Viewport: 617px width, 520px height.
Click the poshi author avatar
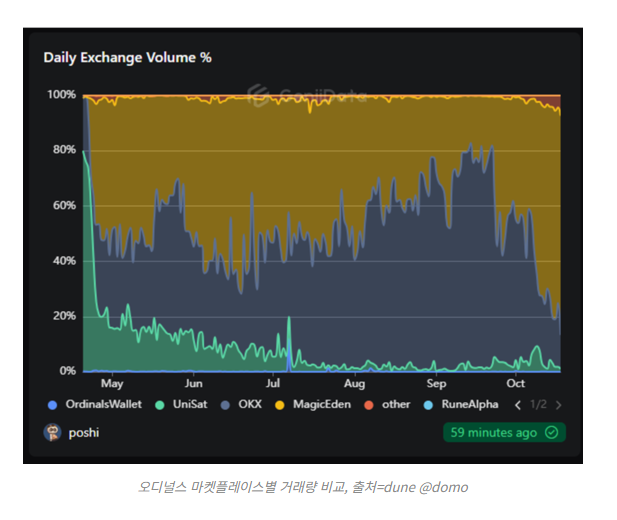(52, 433)
